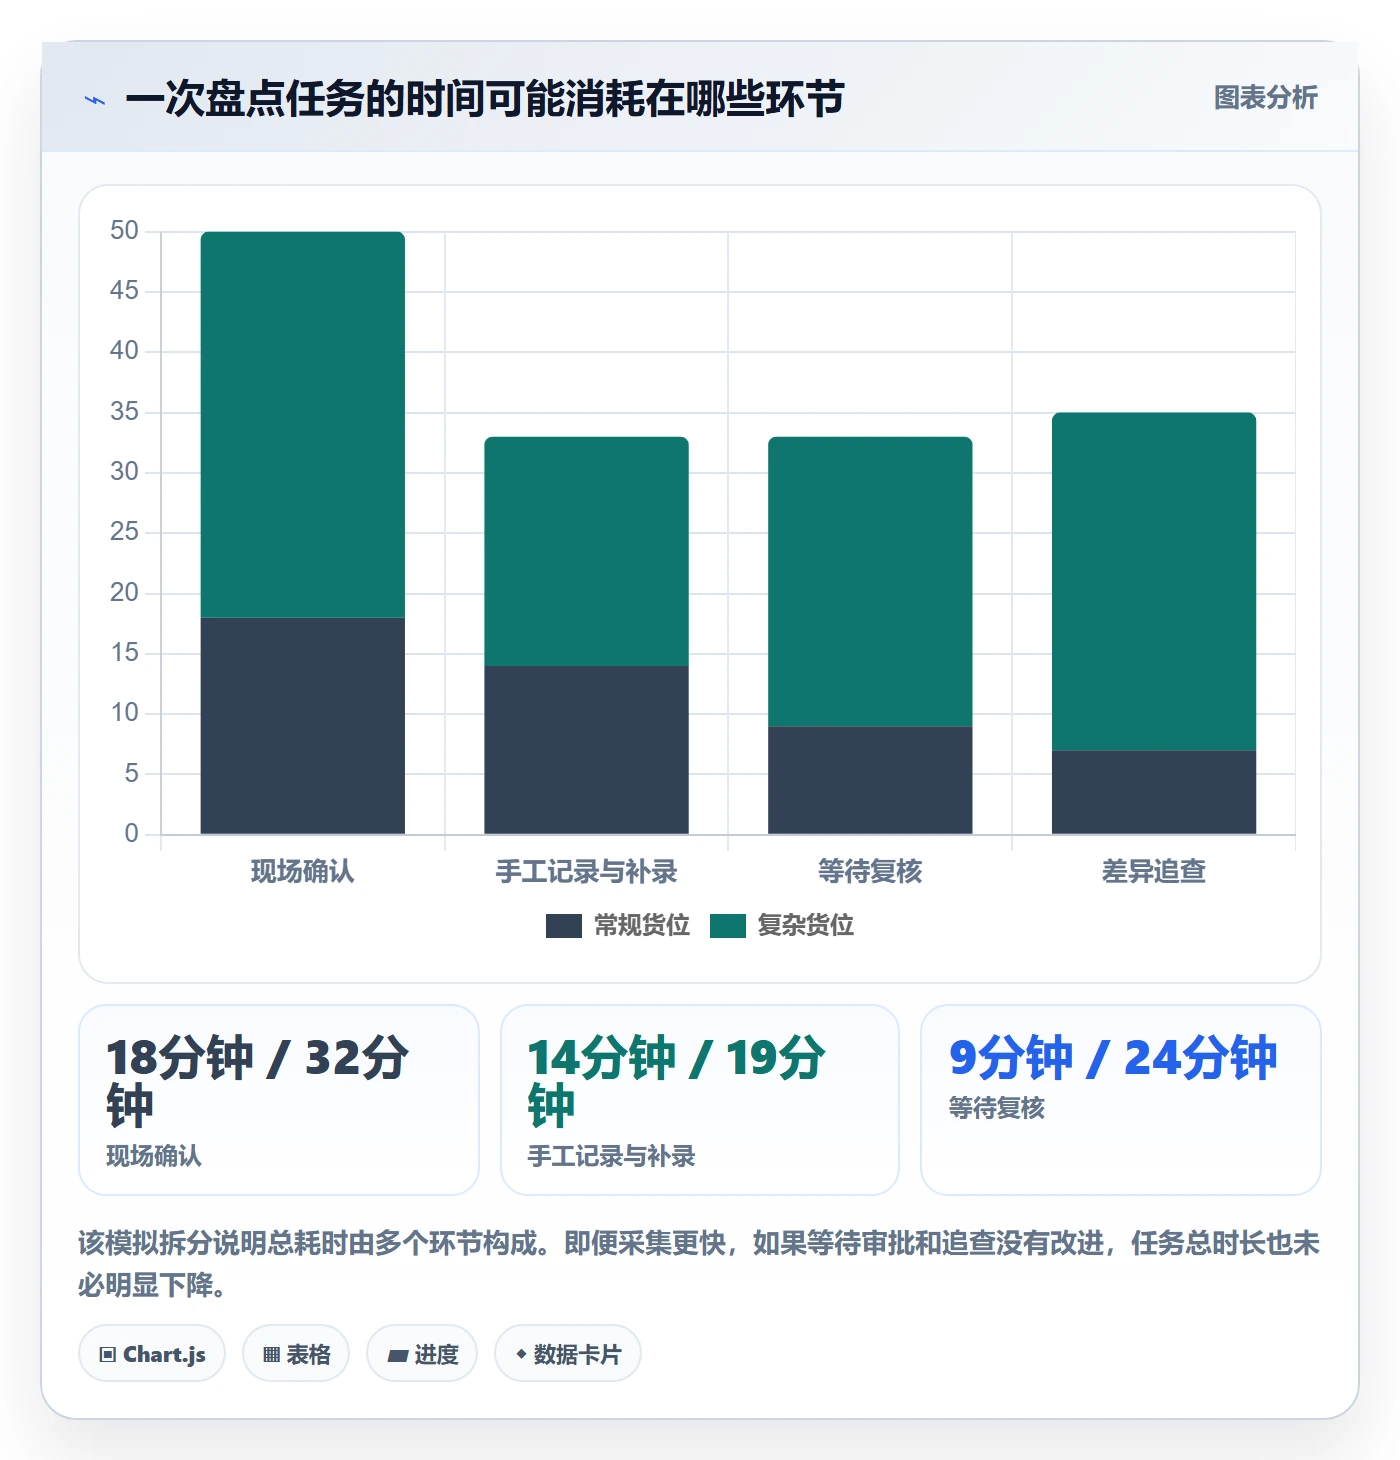Click the 表格 tag chip
Viewport: 1400px width, 1460px height.
296,1354
